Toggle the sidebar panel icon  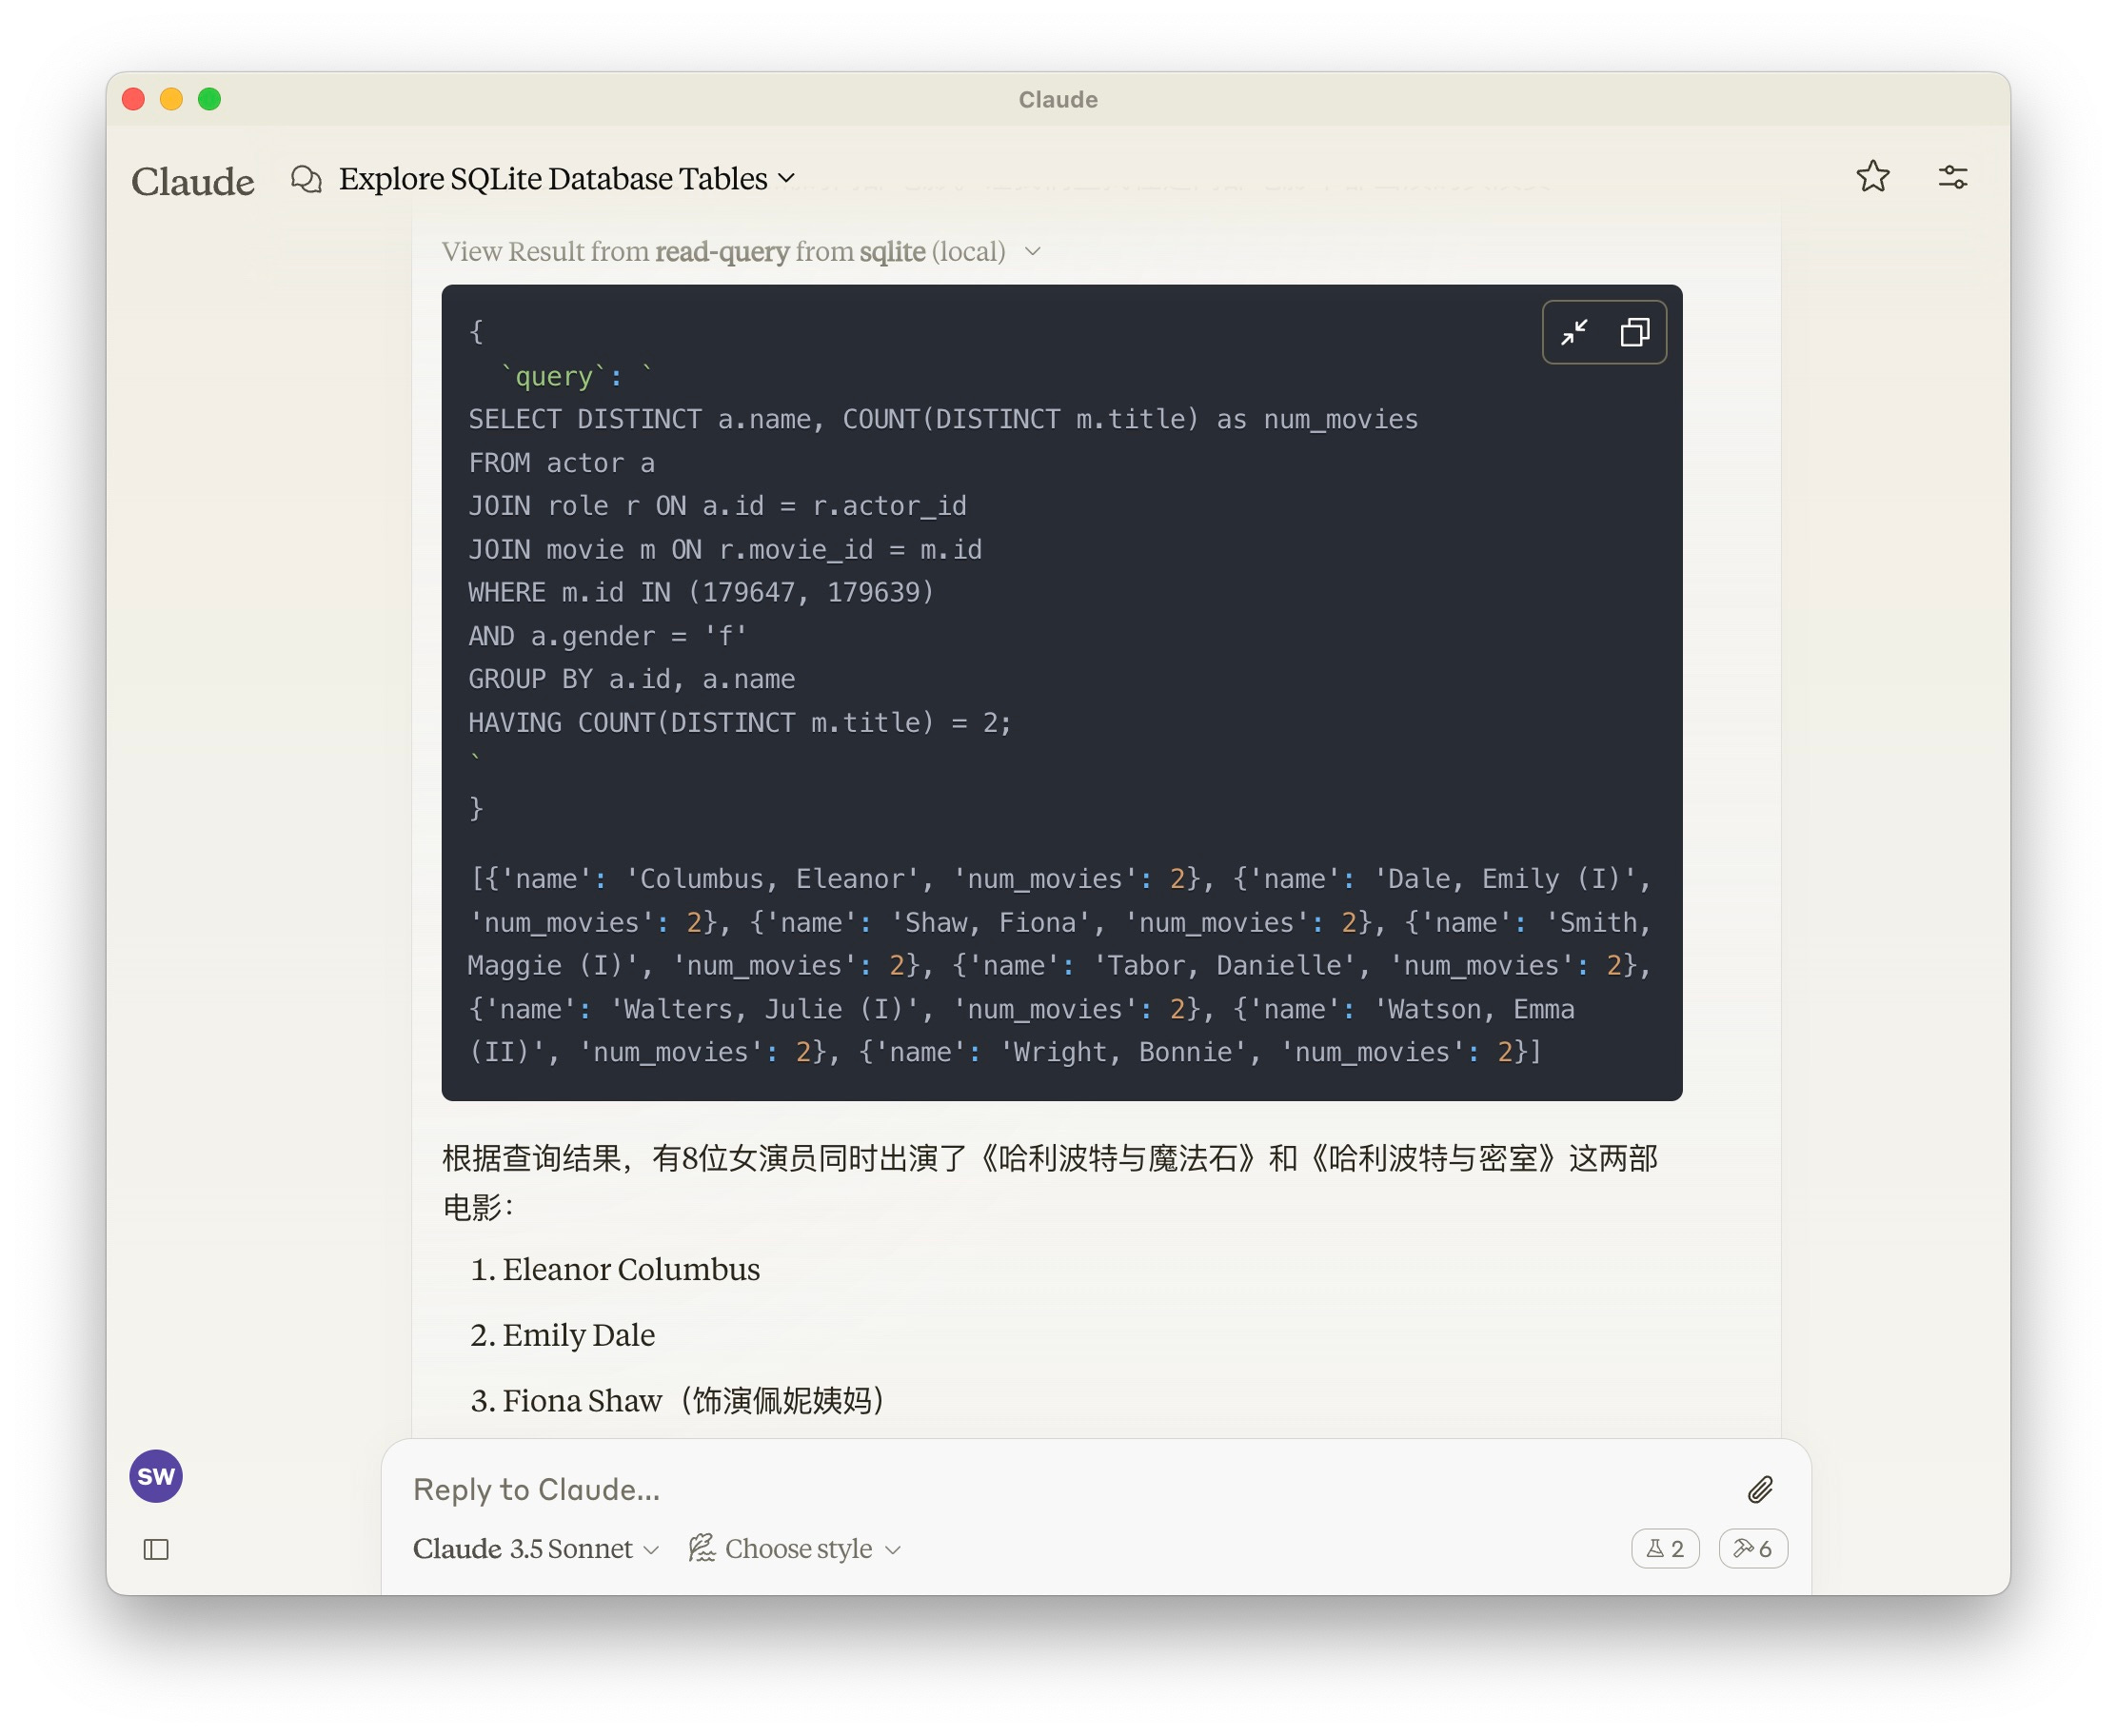pos(156,1549)
